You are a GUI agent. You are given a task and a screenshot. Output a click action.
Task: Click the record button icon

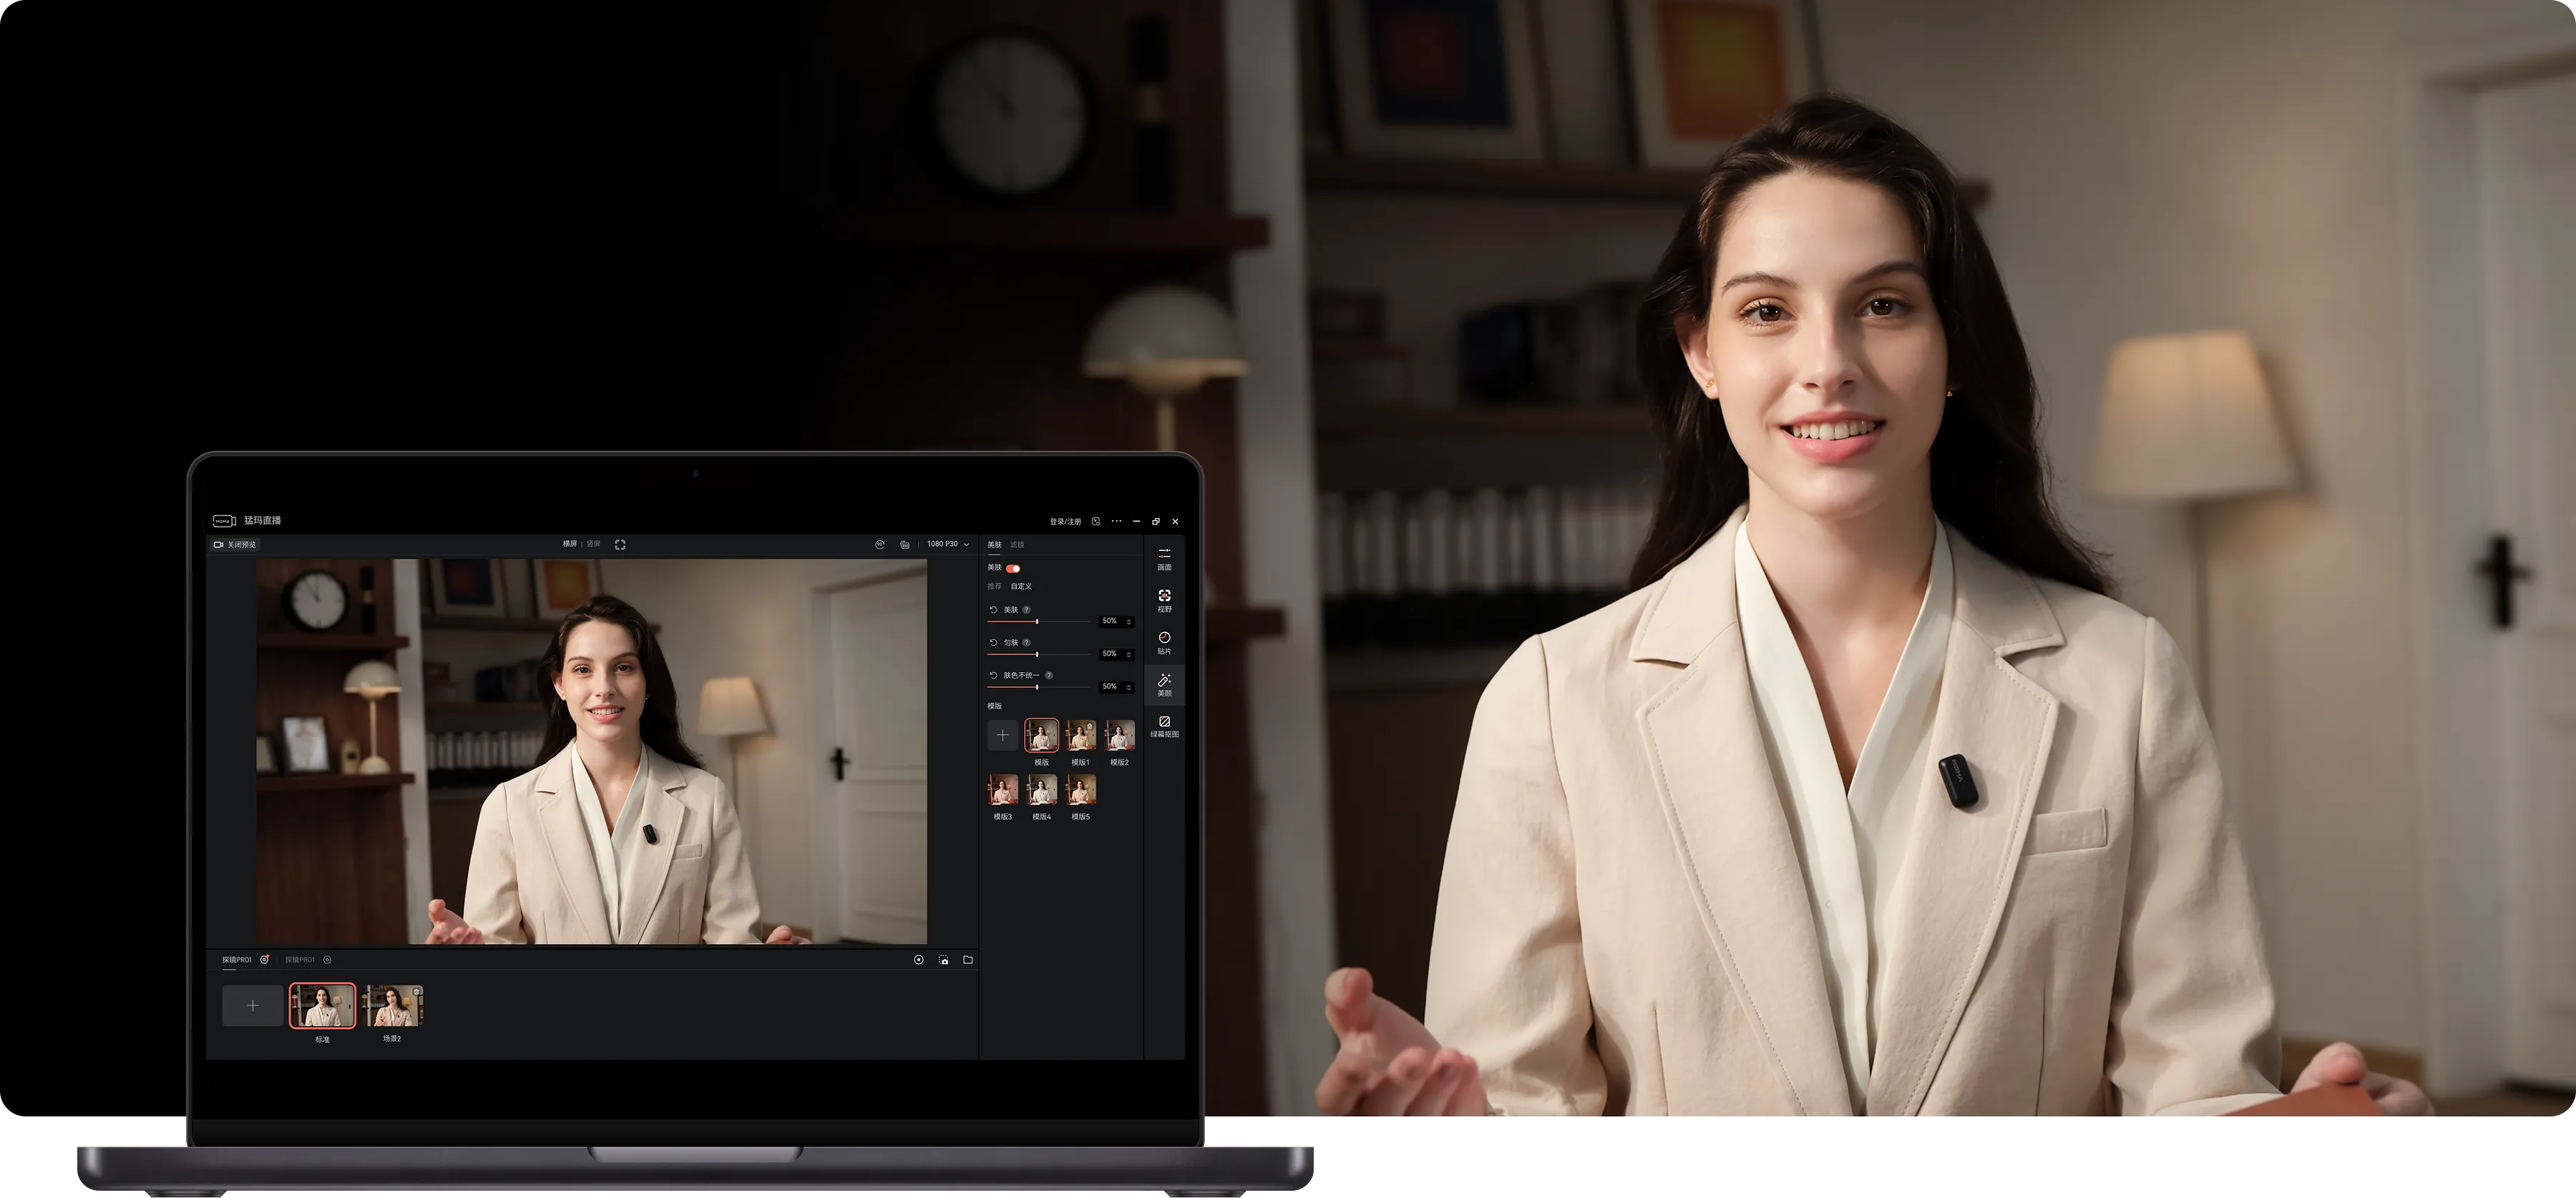coord(919,960)
